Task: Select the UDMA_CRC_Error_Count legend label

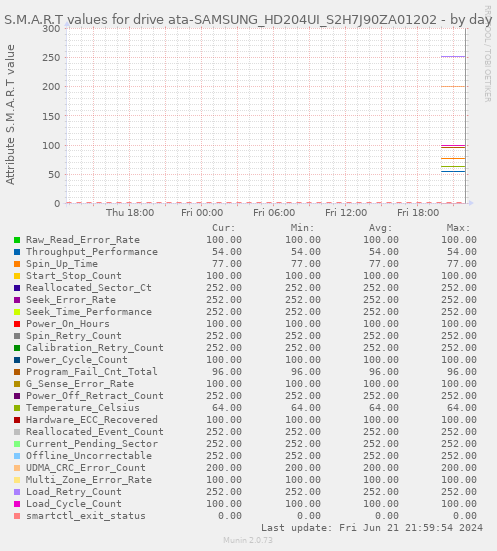Action: point(86,468)
